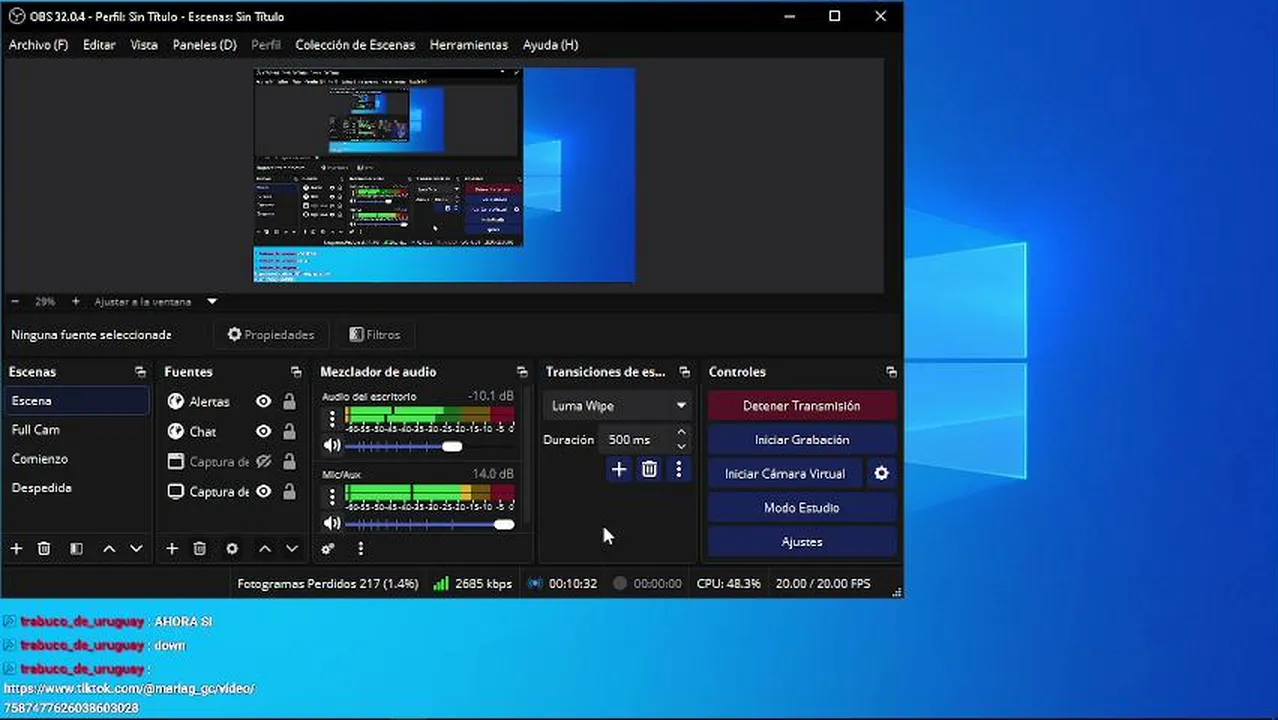The height and width of the screenshot is (720, 1278).
Task: Toggle lock on the Chat source
Action: coord(289,432)
